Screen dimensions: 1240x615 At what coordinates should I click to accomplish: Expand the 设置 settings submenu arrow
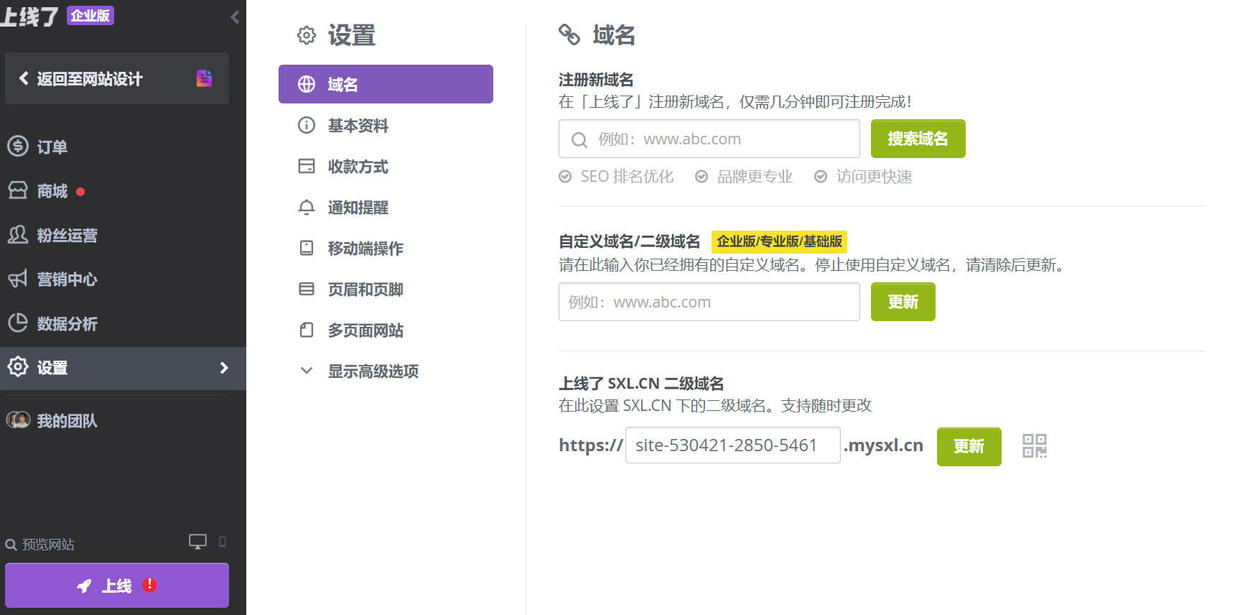click(x=225, y=368)
